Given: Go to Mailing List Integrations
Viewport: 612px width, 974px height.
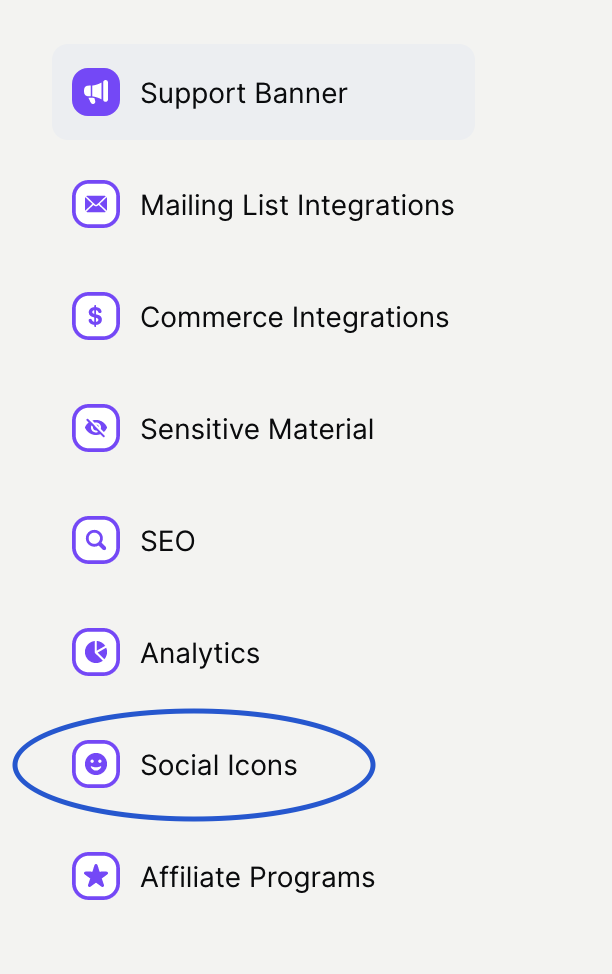Looking at the screenshot, I should 297,205.
